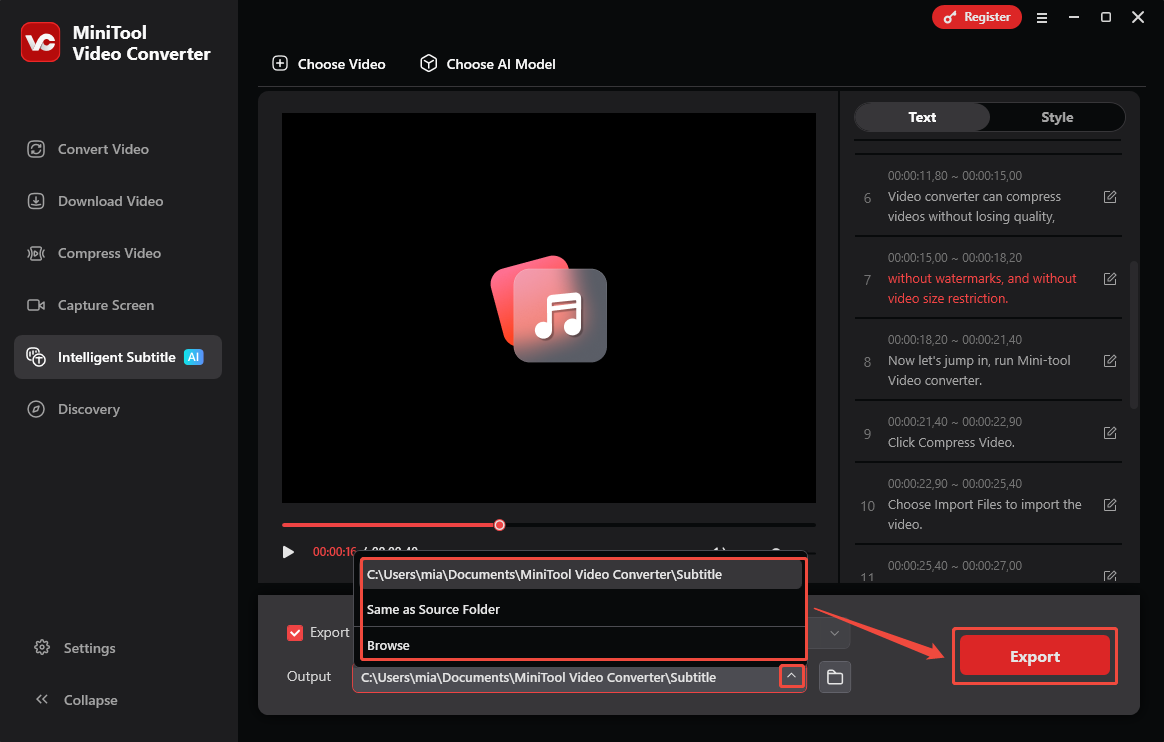Open the hamburger menu
This screenshot has height=742, width=1164.
tap(1041, 17)
